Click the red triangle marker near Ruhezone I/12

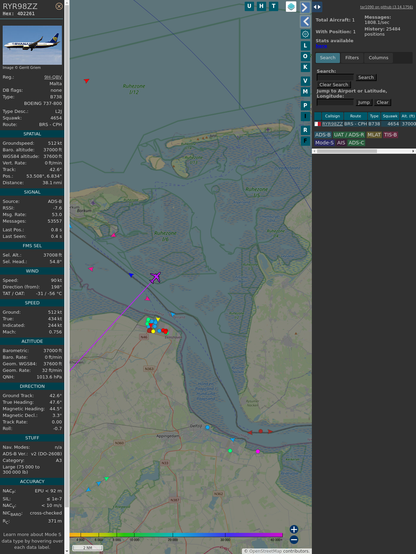pyautogui.click(x=87, y=81)
